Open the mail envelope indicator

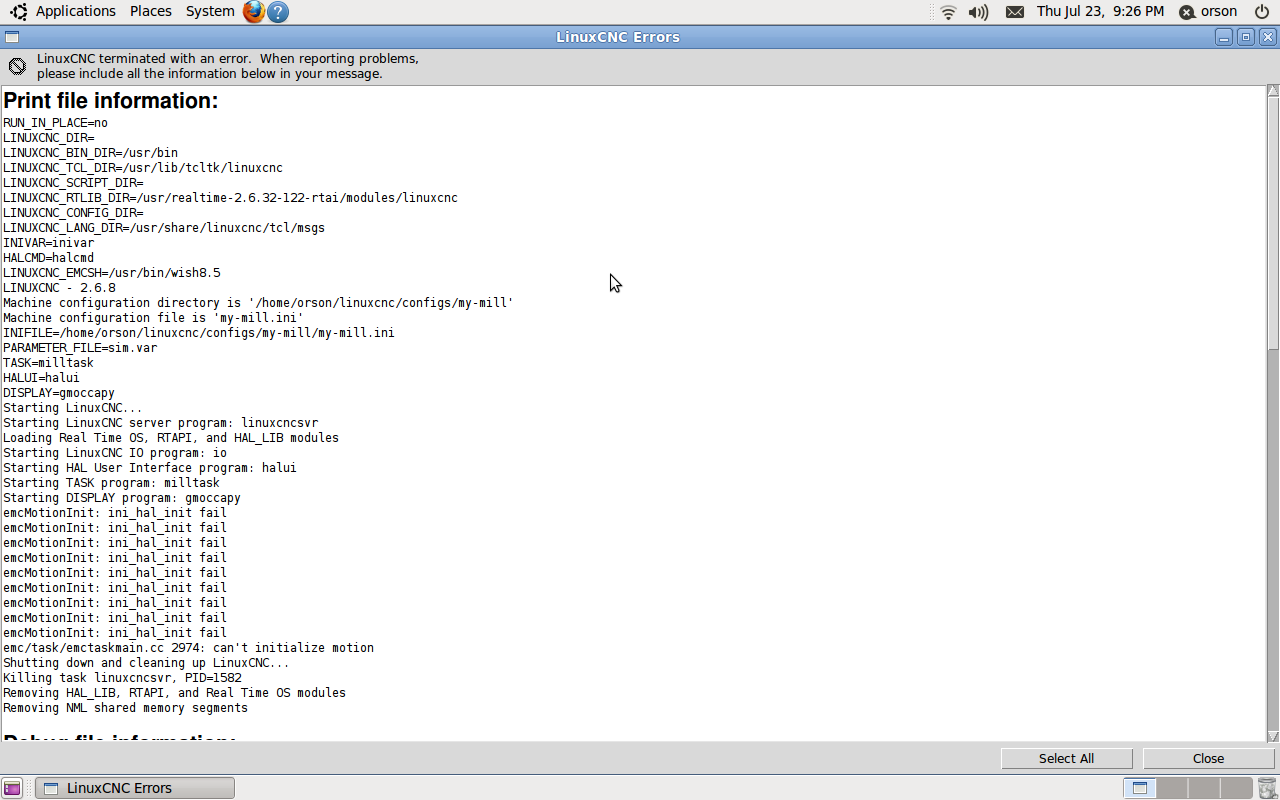1014,12
